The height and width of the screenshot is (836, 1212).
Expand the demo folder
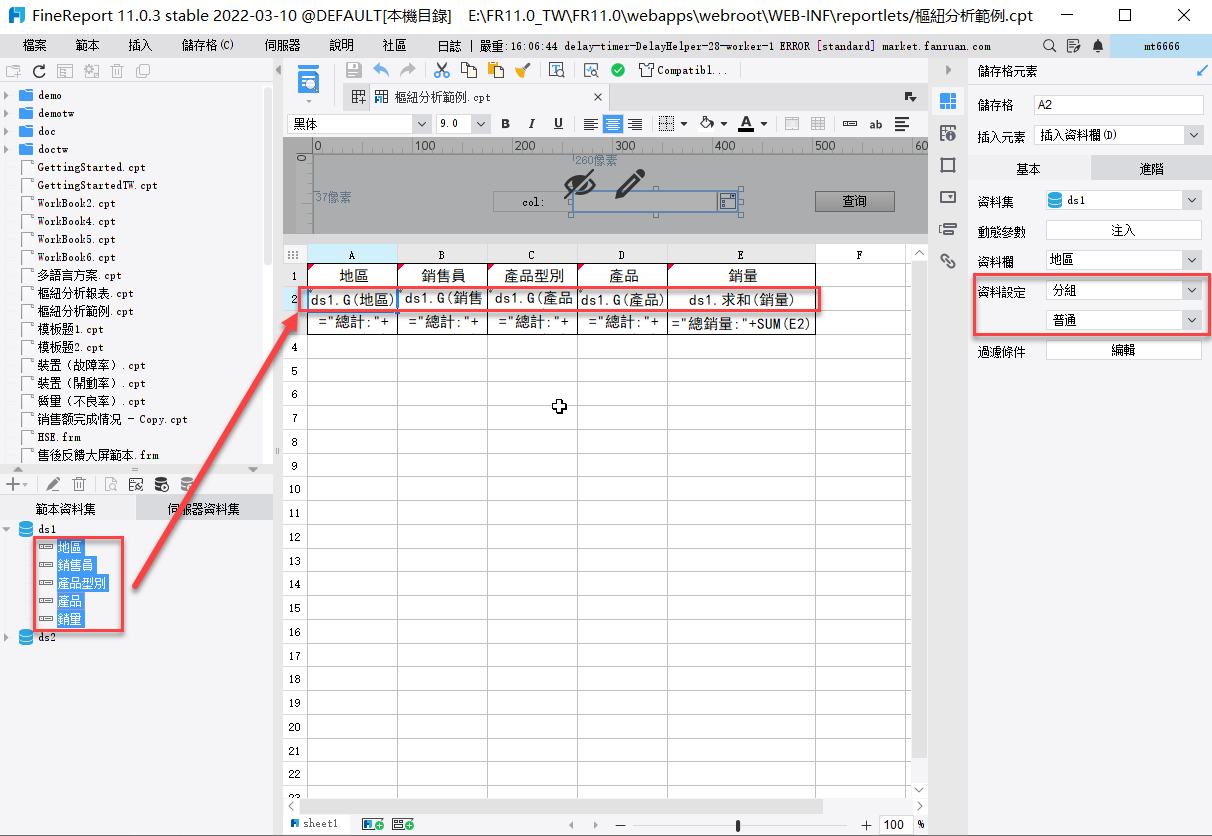point(7,95)
